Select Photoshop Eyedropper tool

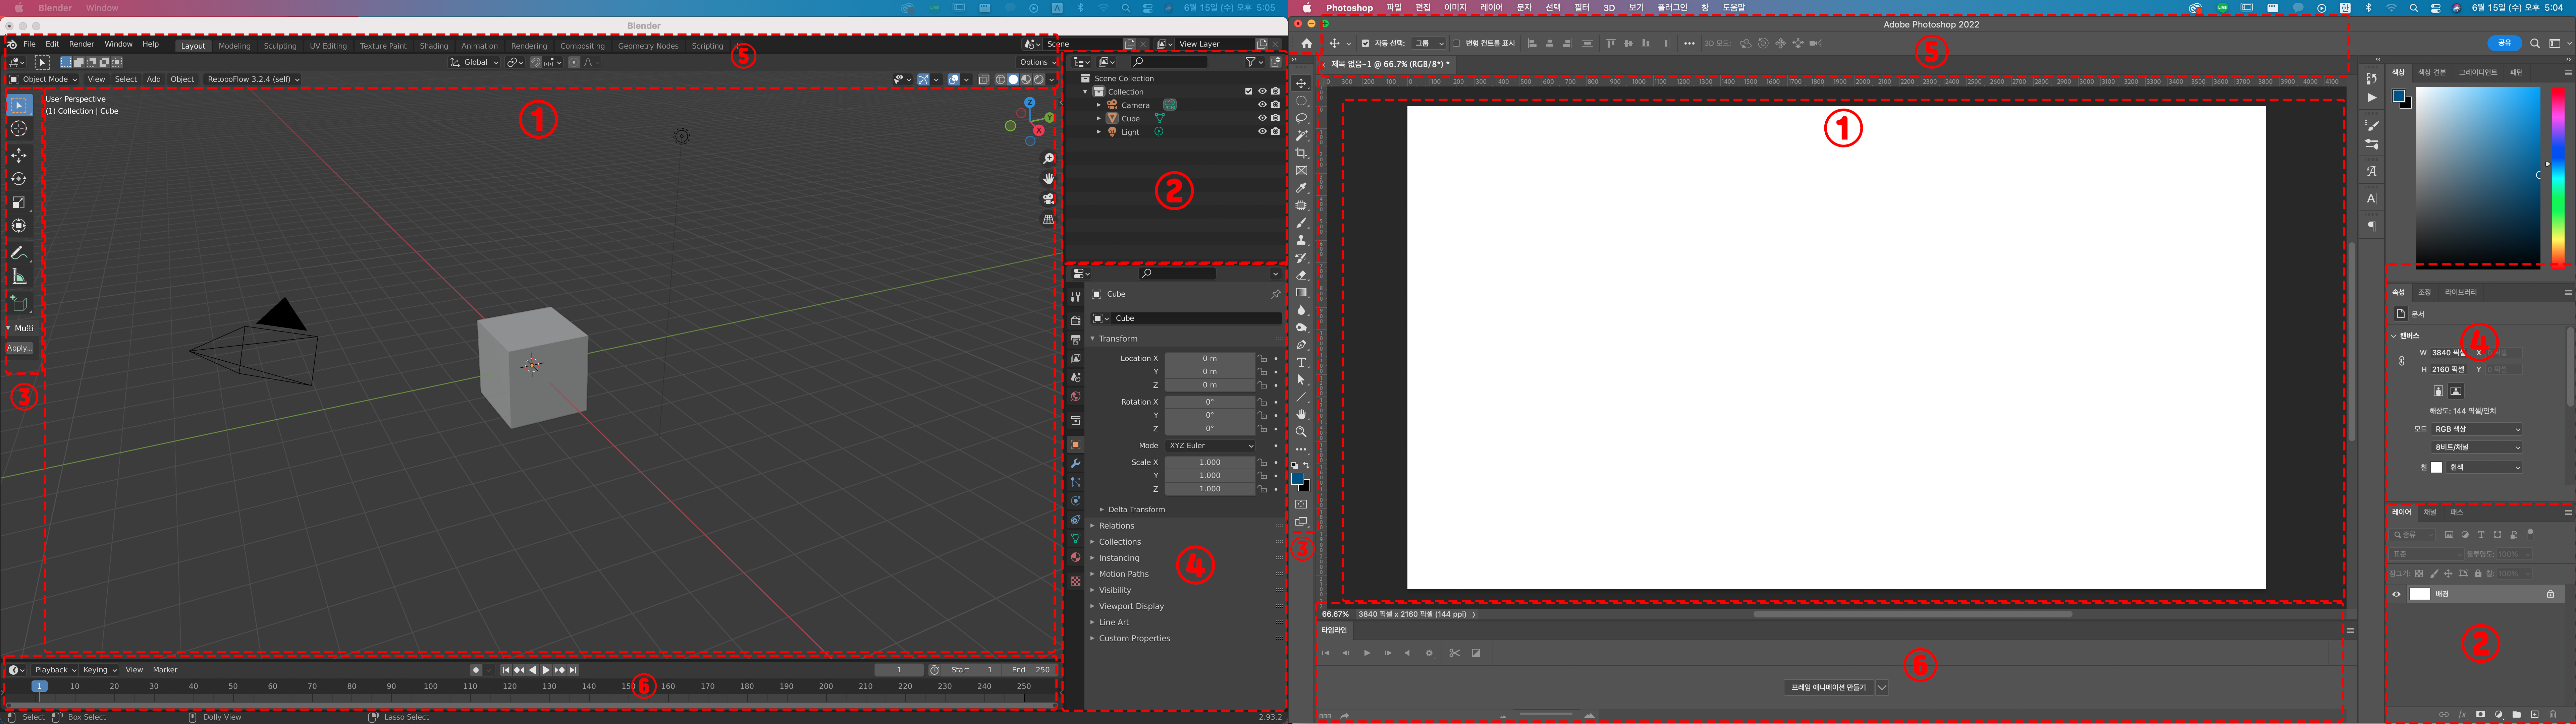[x=1301, y=188]
